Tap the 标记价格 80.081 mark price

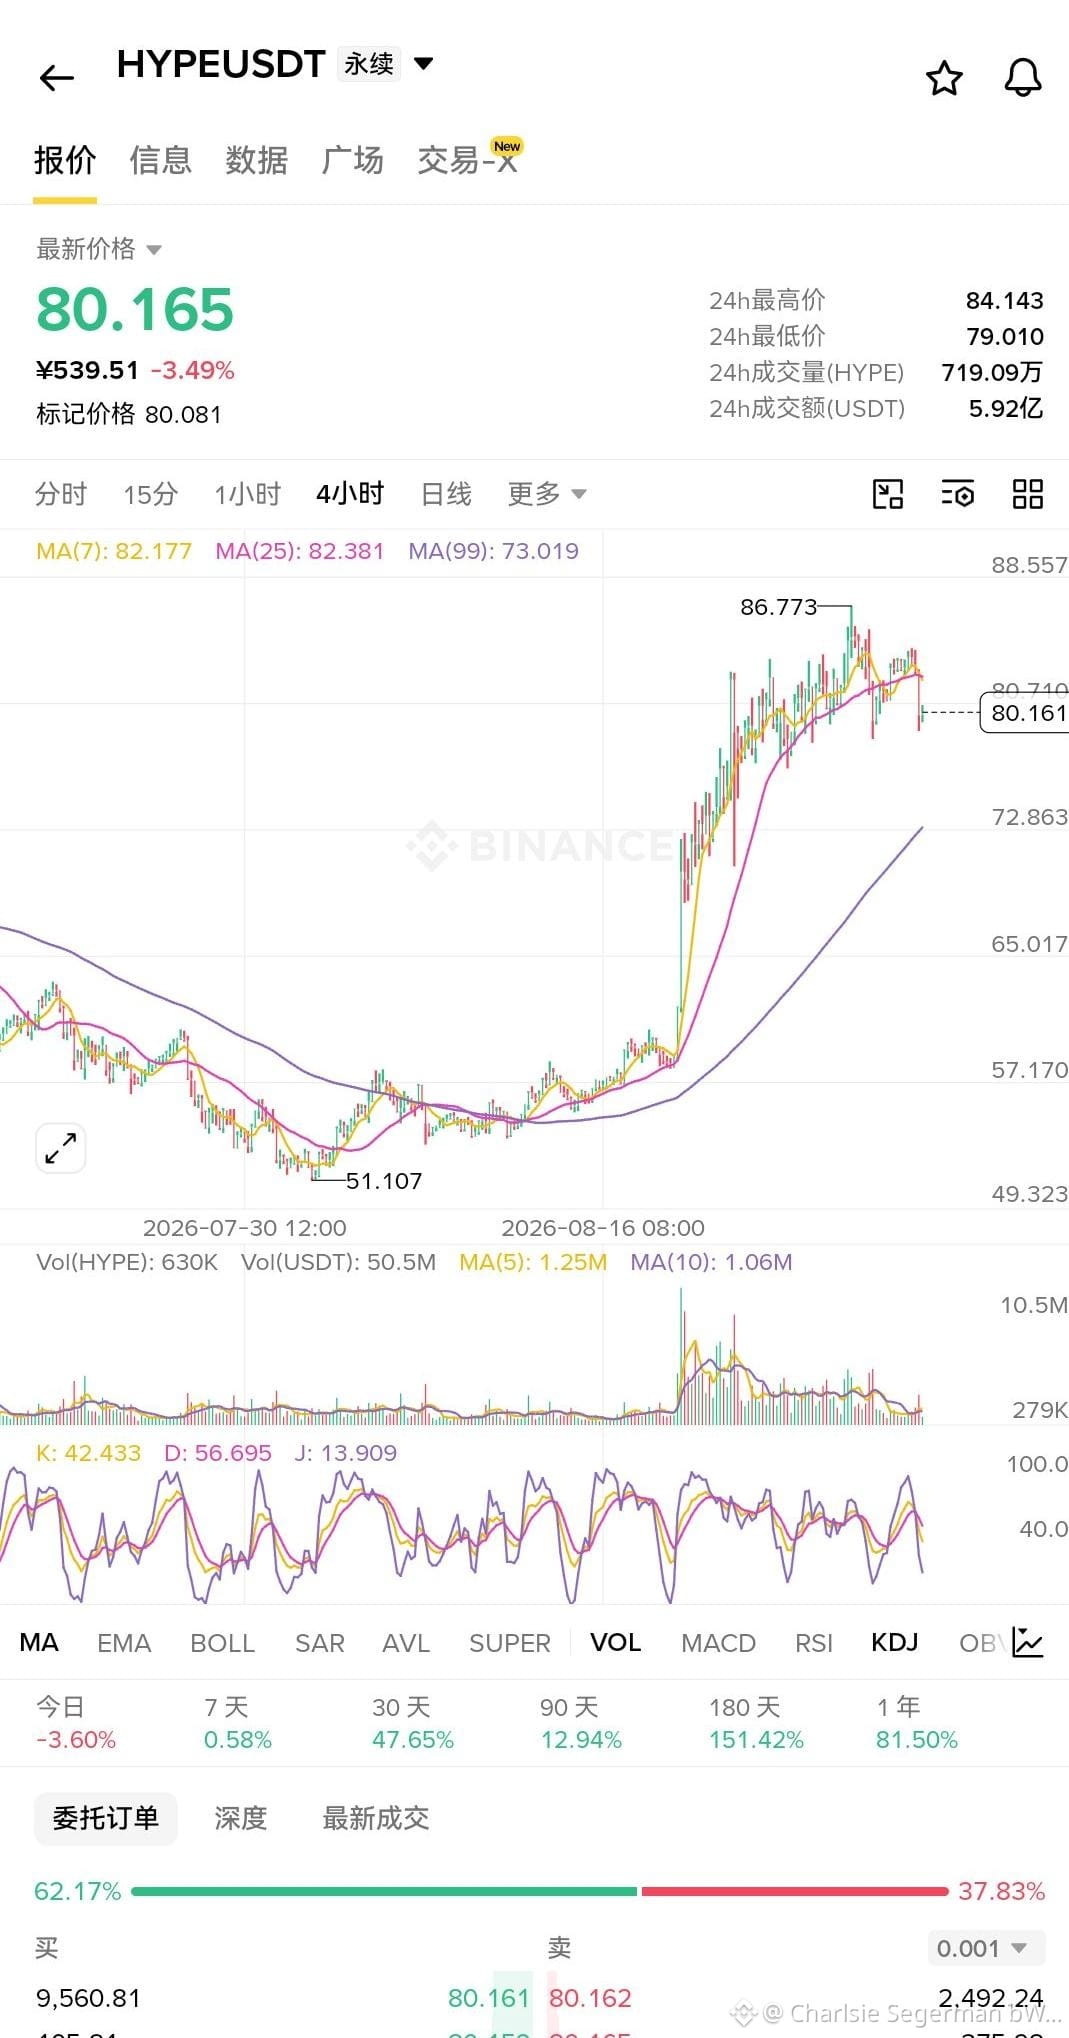[129, 414]
